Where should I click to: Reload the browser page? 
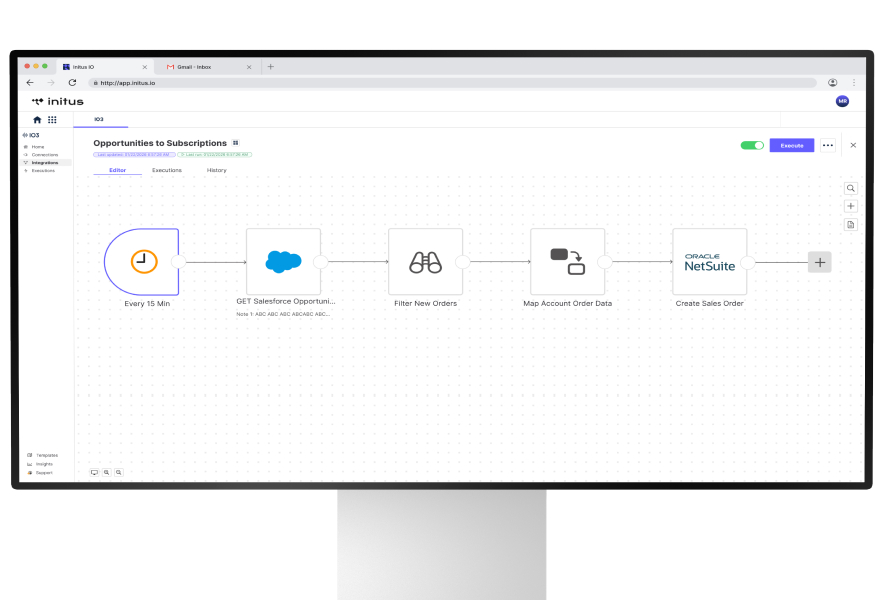pyautogui.click(x=72, y=83)
